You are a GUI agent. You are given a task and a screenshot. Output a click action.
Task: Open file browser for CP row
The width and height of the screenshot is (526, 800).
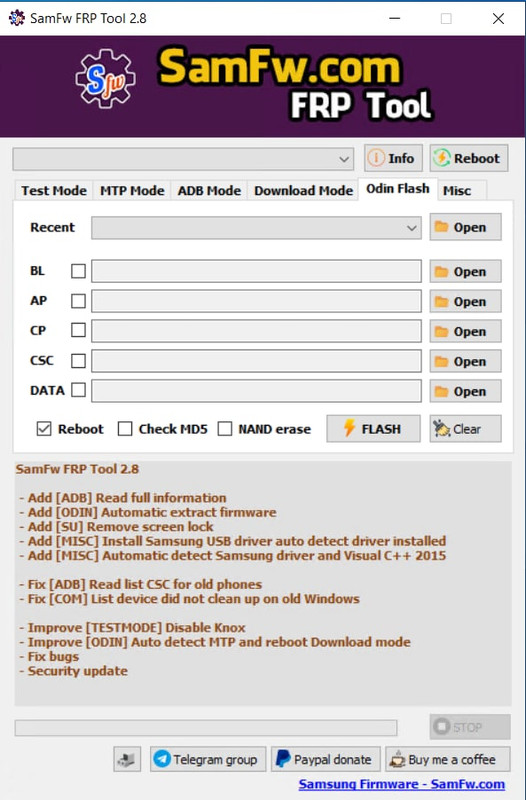[465, 331]
